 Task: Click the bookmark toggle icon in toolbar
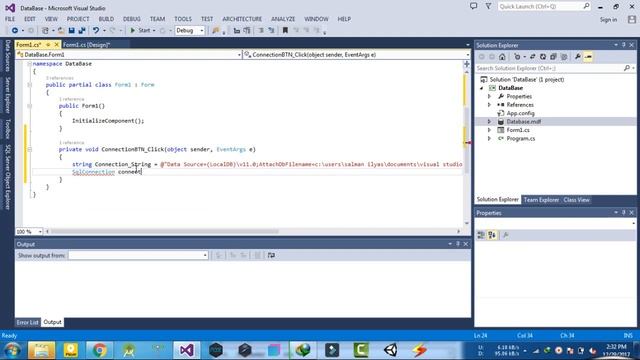click(x=285, y=31)
